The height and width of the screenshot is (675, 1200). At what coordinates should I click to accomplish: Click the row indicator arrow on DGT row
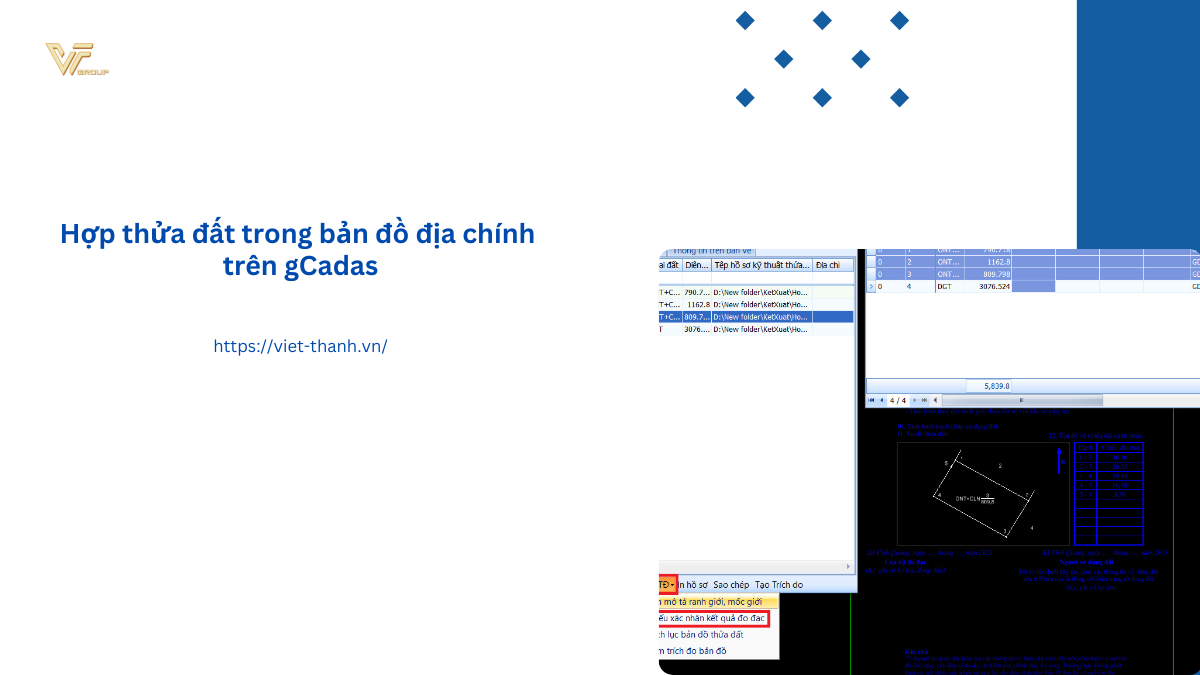click(x=870, y=286)
